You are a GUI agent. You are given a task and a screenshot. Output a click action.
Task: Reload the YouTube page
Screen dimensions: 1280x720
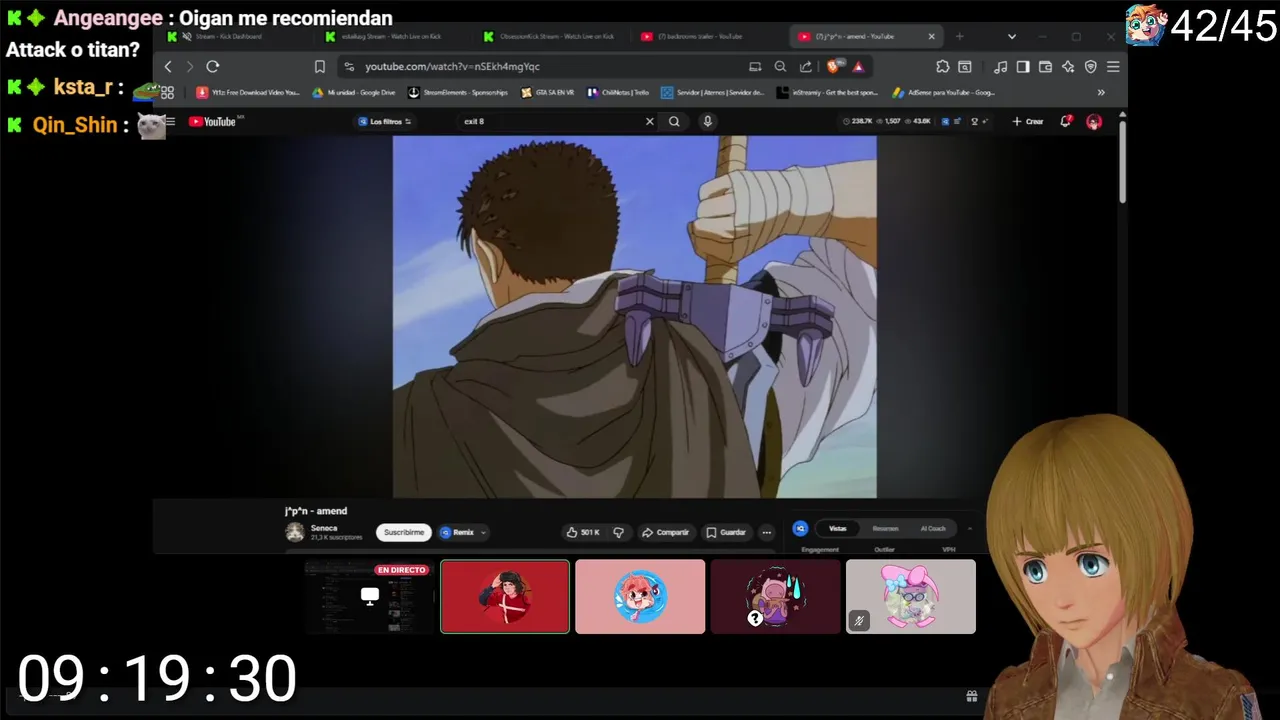[213, 67]
